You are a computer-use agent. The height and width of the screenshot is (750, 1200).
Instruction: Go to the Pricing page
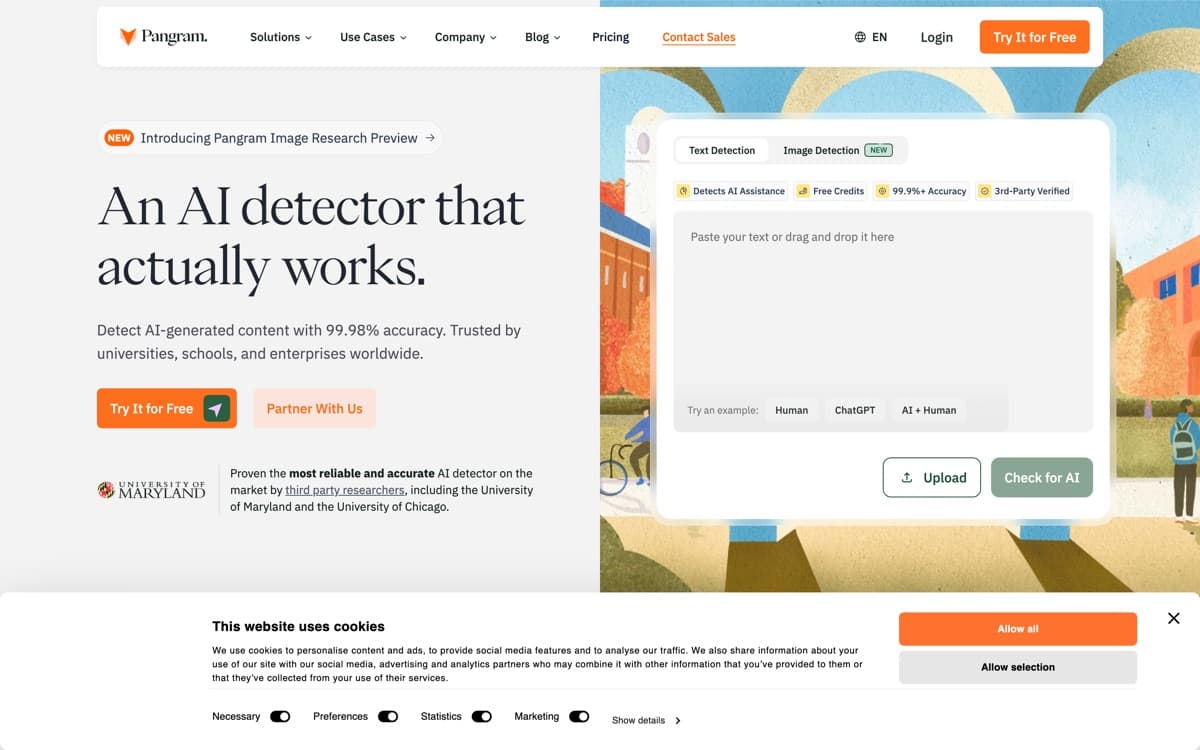(x=610, y=37)
